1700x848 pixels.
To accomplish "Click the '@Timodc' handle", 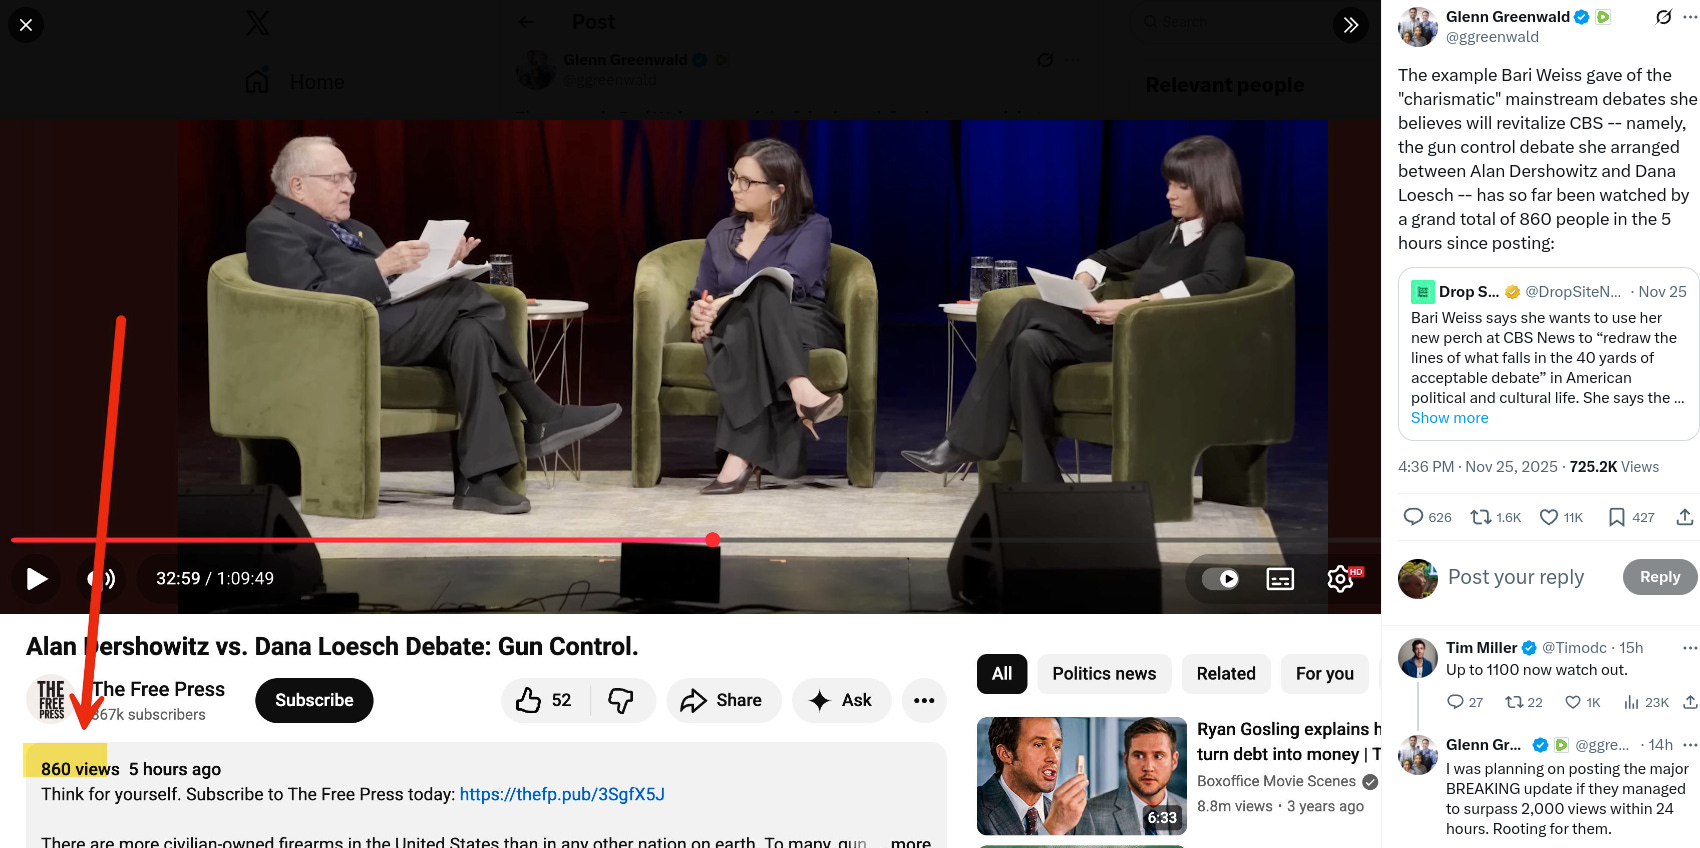I will 1574,648.
